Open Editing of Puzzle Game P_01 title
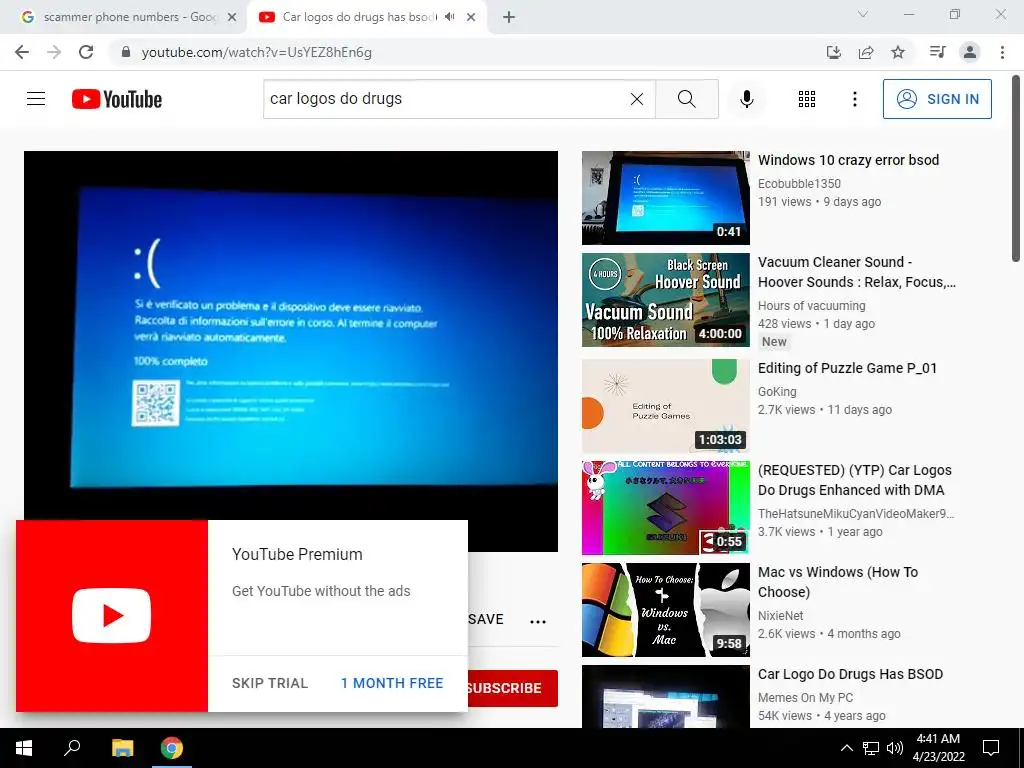Viewport: 1024px width, 768px height. pyautogui.click(x=848, y=368)
